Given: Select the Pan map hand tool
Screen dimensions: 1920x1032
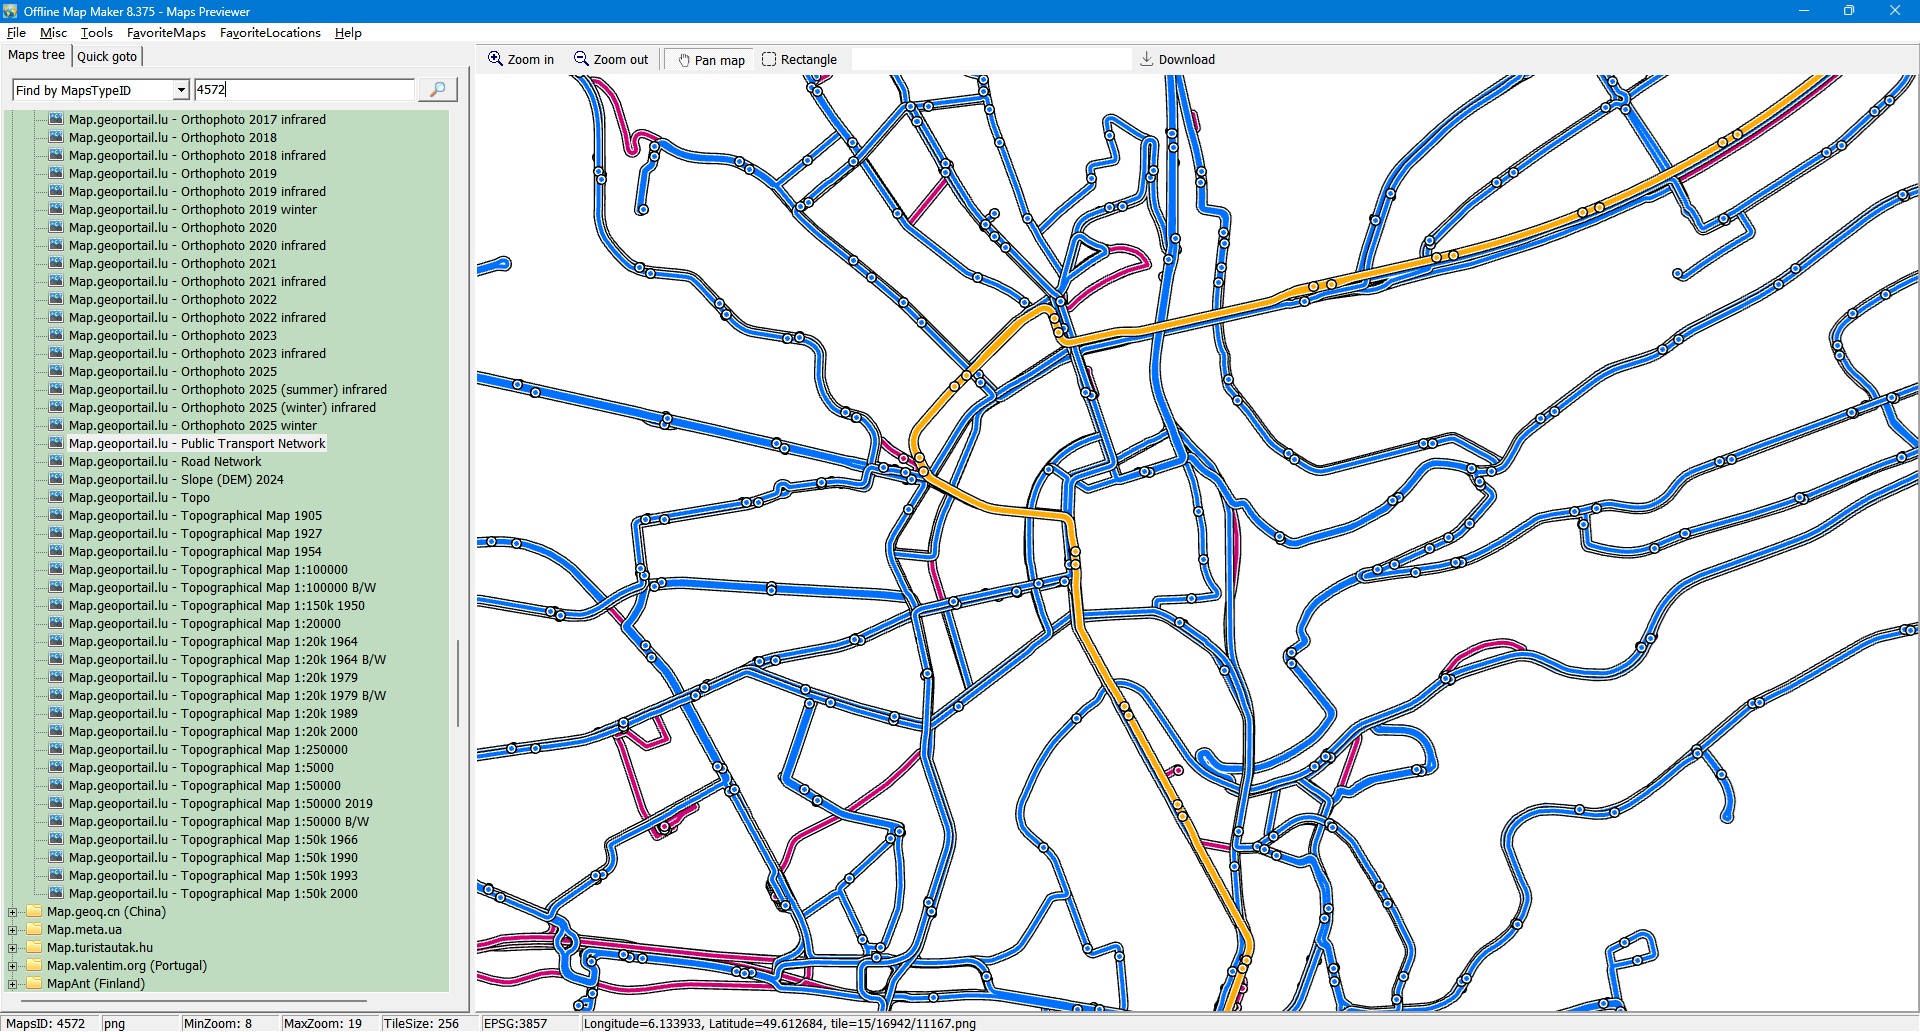Looking at the screenshot, I should coord(685,60).
